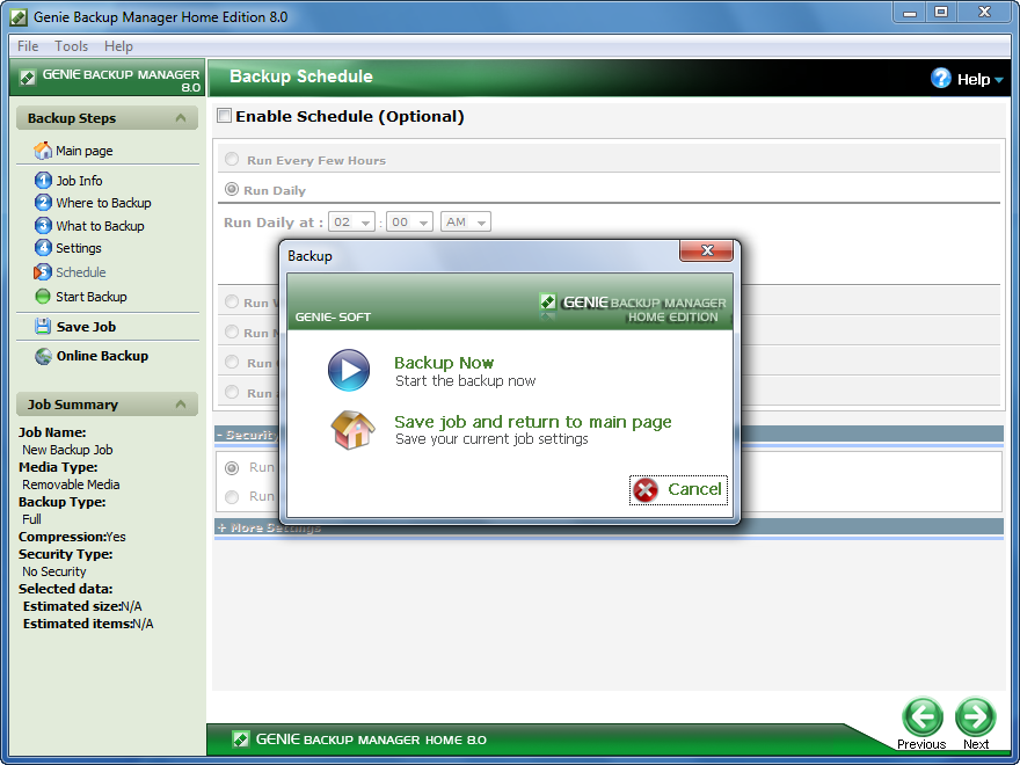Go to Job Info step
Image resolution: width=1020 pixels, height=765 pixels.
pos(79,180)
